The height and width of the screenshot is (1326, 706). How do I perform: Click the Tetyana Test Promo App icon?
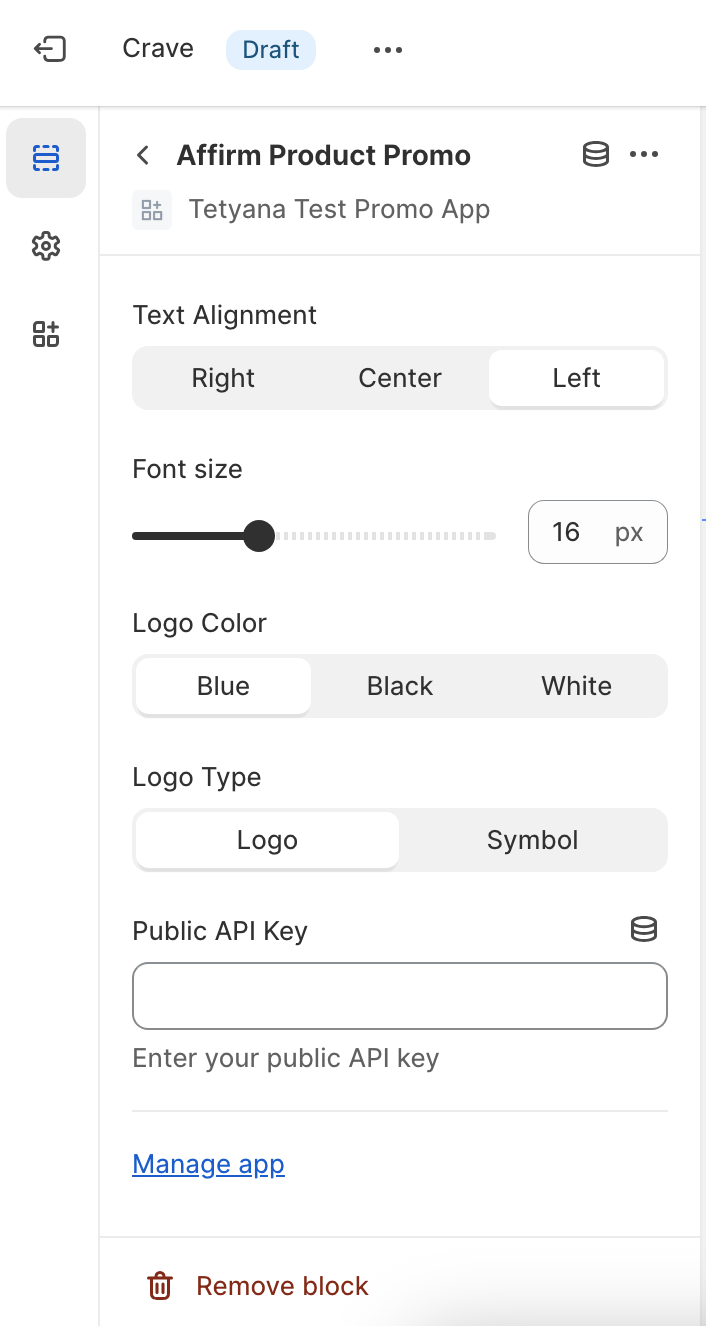(152, 209)
